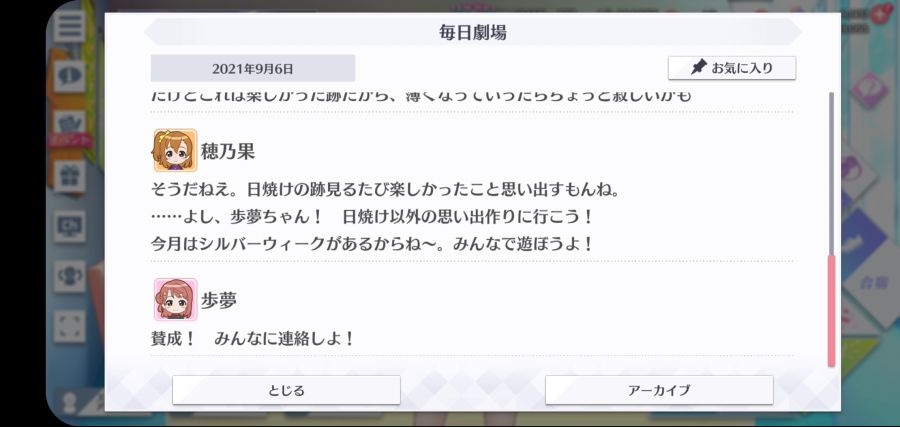
Task: Tap the fullscreen expand icon
Action: coord(69,327)
